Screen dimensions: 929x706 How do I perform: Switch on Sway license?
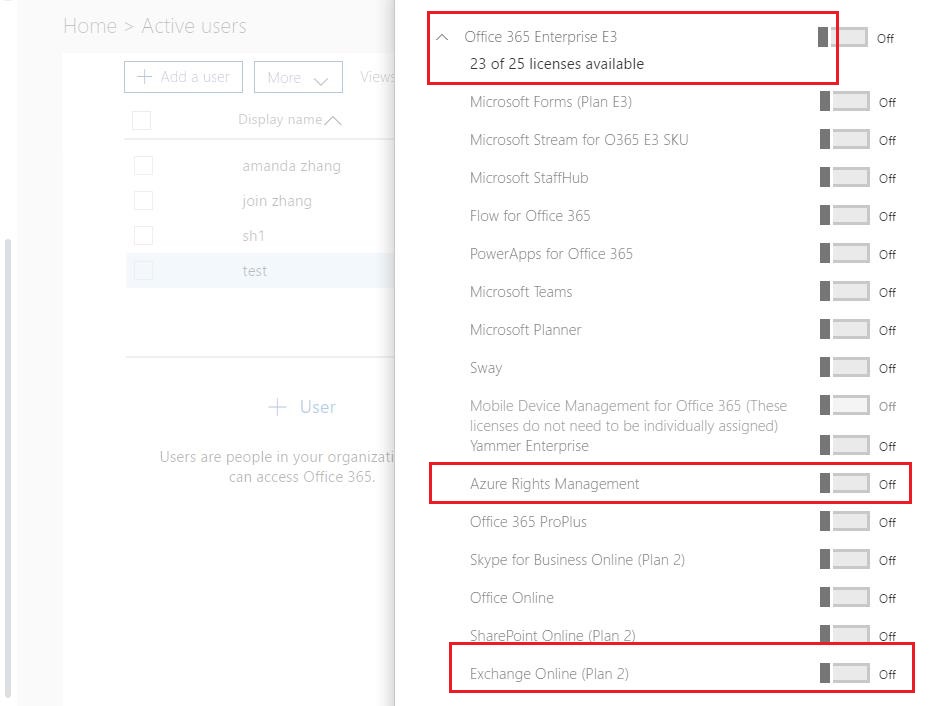click(x=845, y=367)
